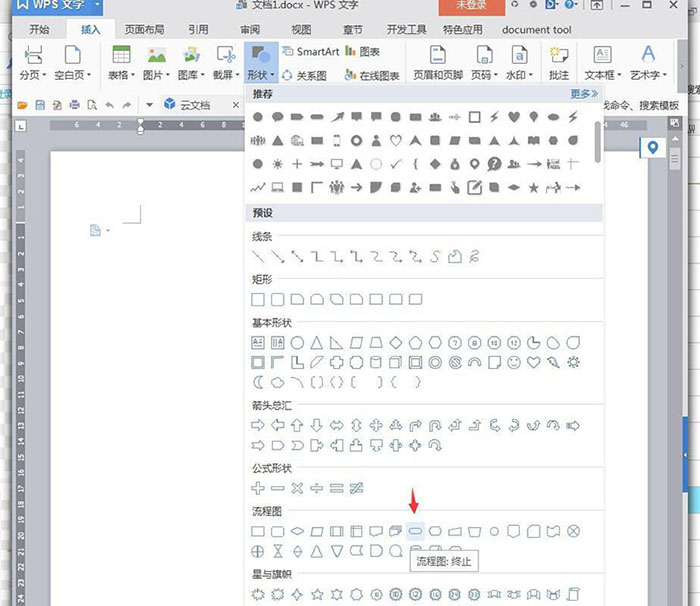Select the moon shape in 基本形状
The width and height of the screenshot is (700, 606).
pyautogui.click(x=258, y=382)
